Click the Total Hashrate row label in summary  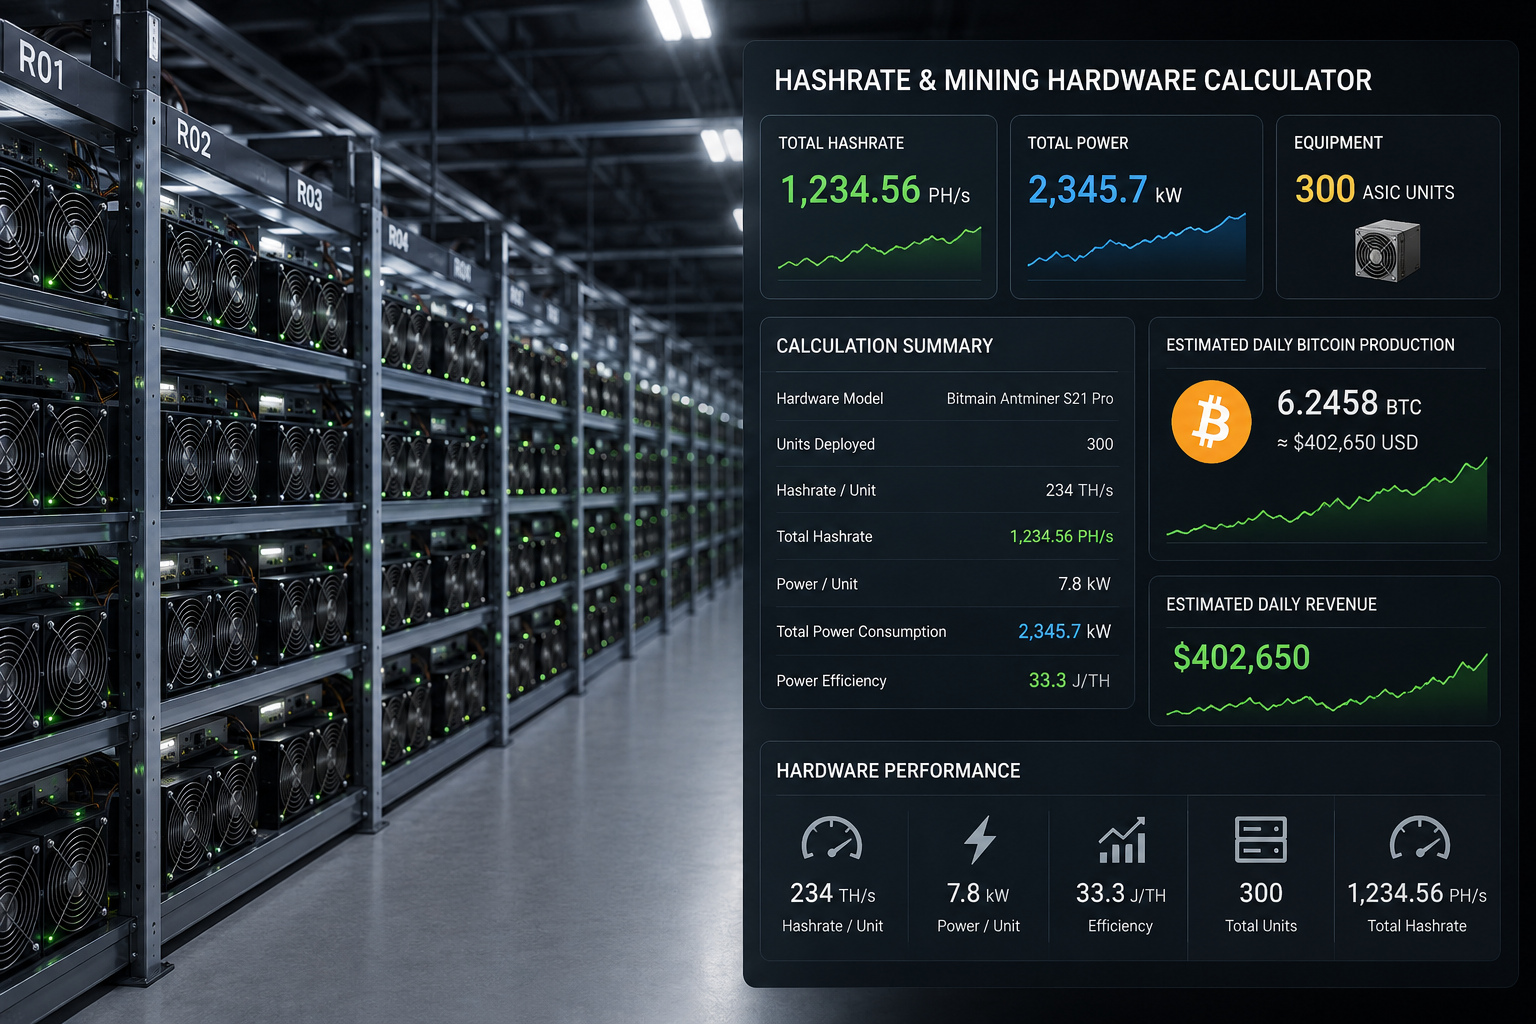pyautogui.click(x=824, y=537)
